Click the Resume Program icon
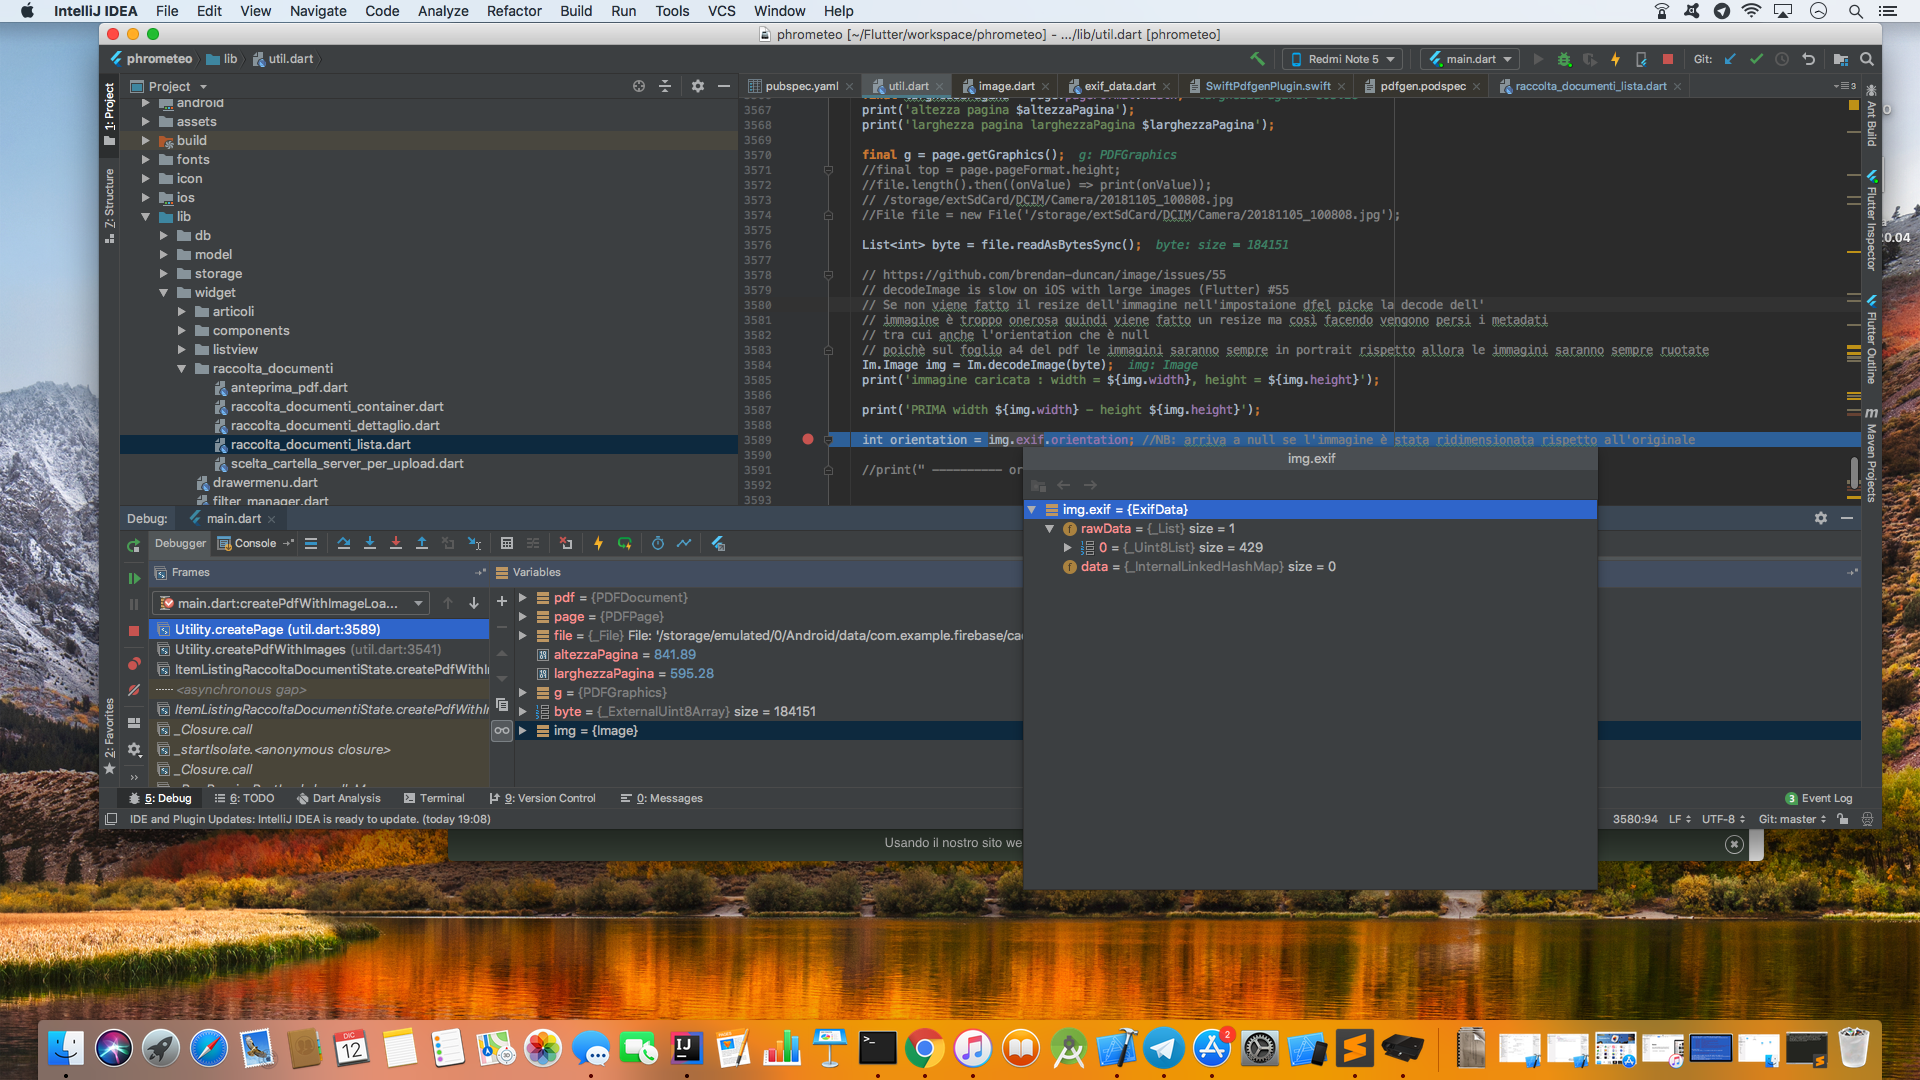Screen dimensions: 1920x1080 (134, 578)
